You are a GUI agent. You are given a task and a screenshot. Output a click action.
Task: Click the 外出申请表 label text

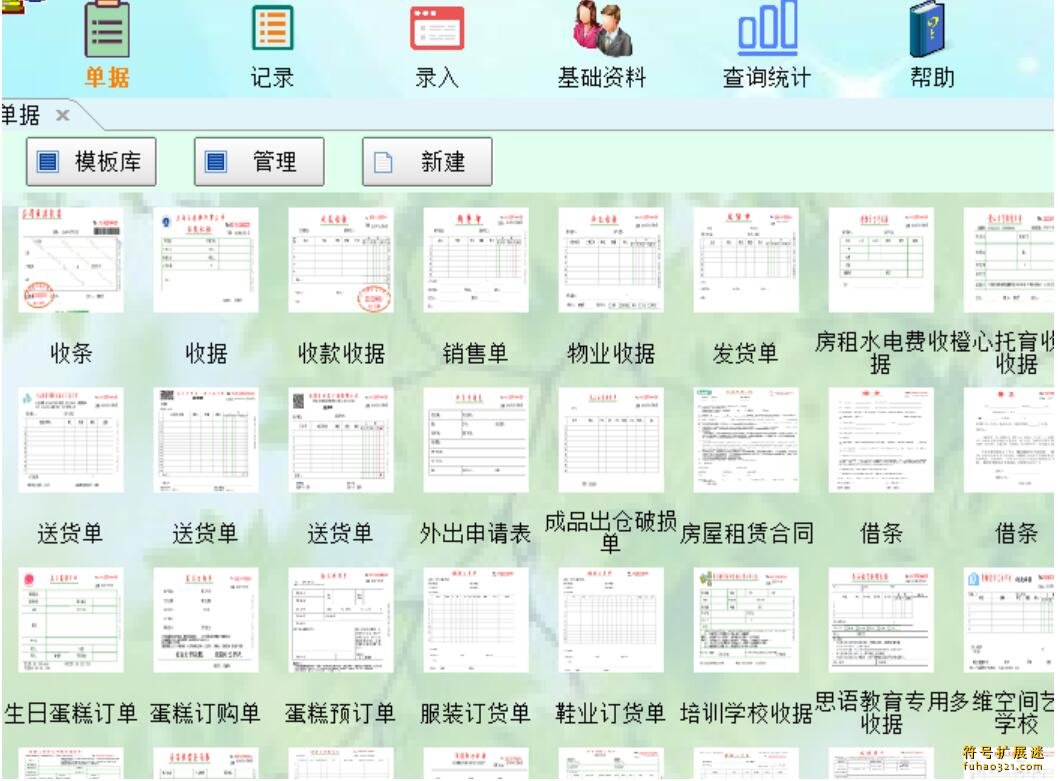(475, 533)
